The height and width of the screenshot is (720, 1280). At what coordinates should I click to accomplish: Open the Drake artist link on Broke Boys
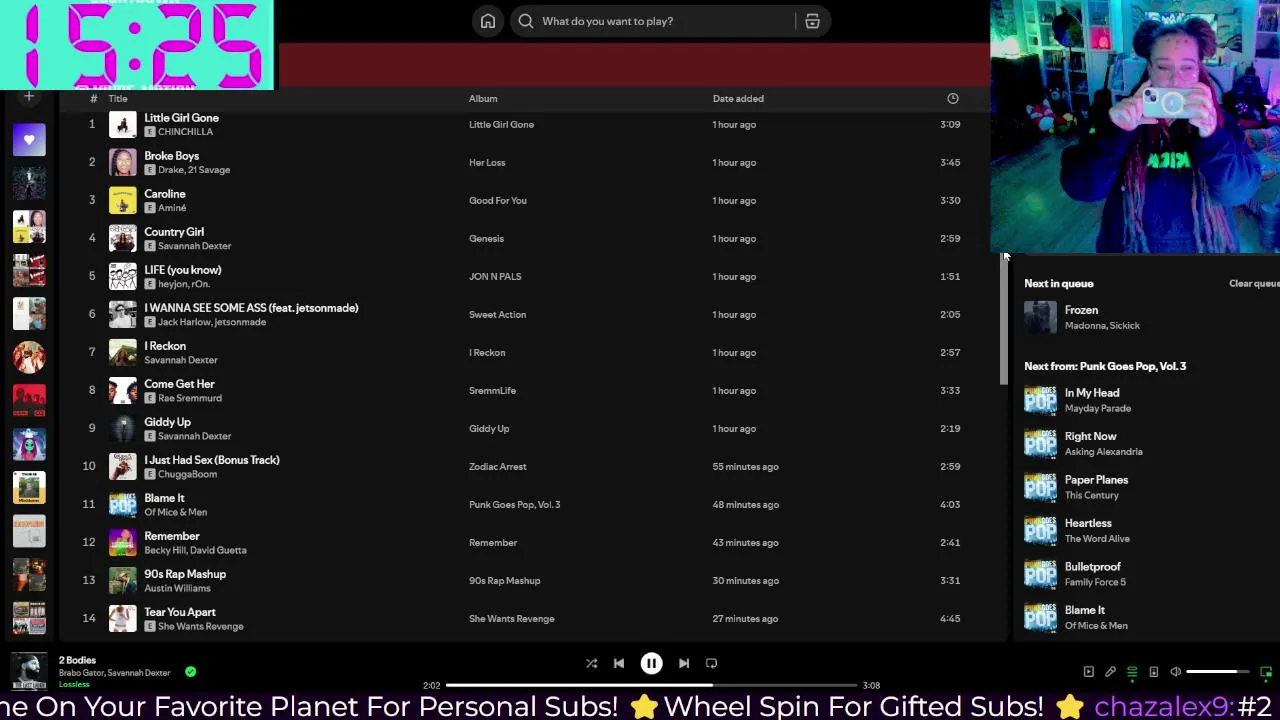tap(170, 170)
